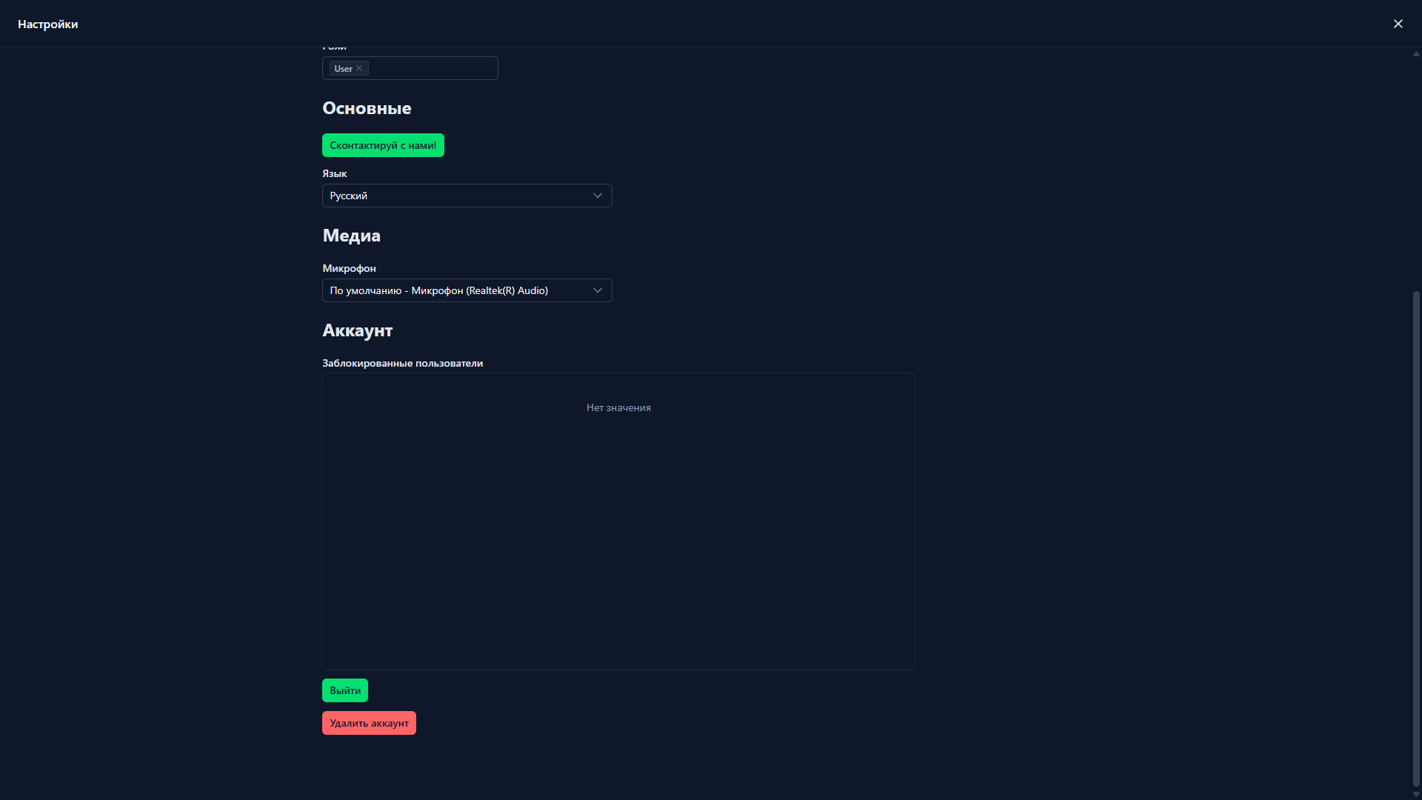Click the red "Удалить аккаунт" button
The image size is (1422, 800).
369,722
